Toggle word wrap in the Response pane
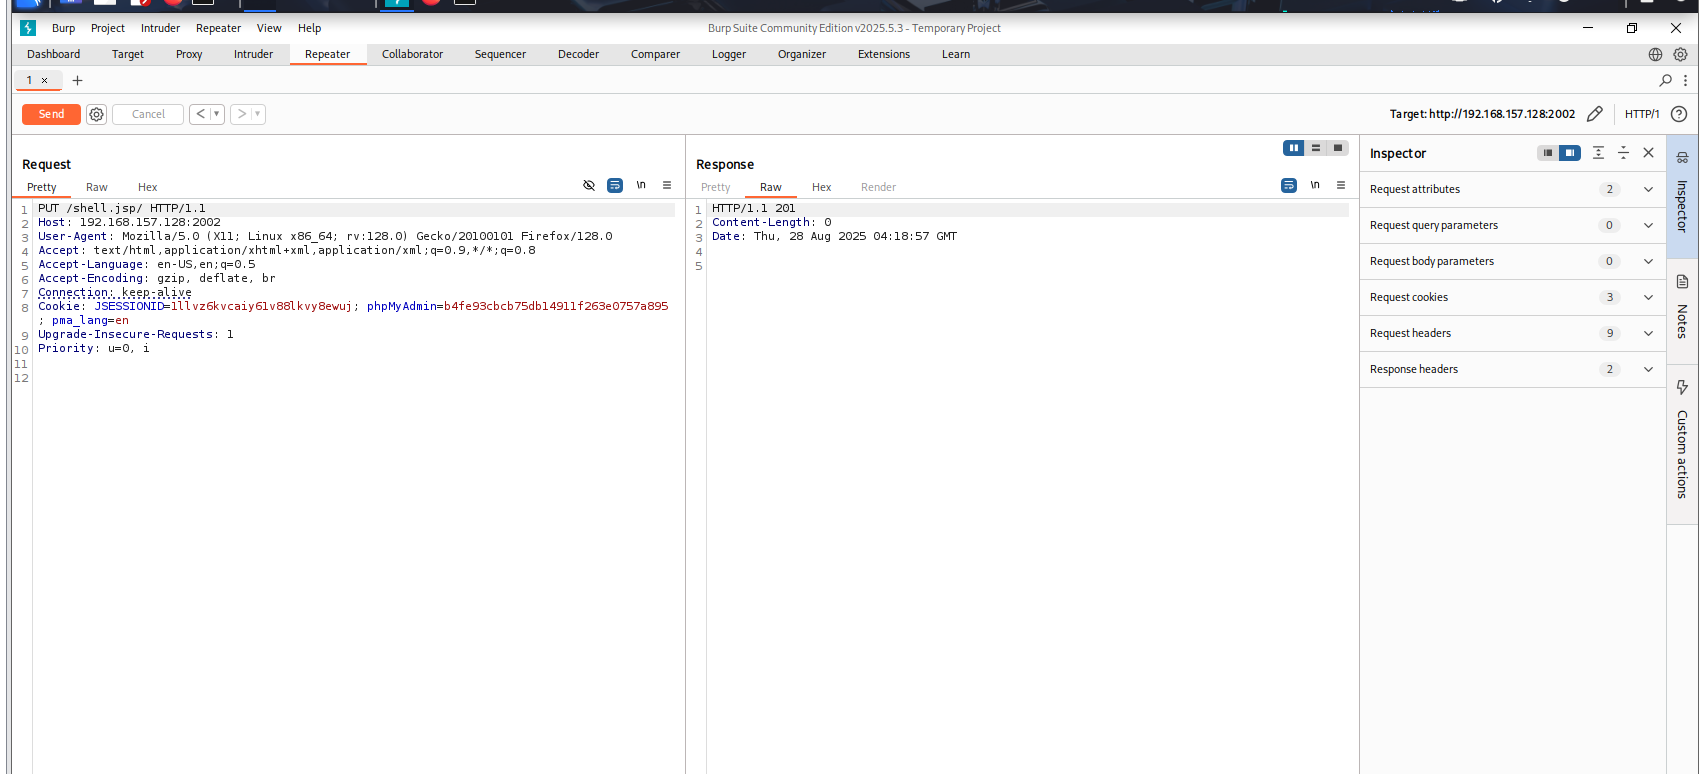Image resolution: width=1699 pixels, height=774 pixels. pos(1289,185)
